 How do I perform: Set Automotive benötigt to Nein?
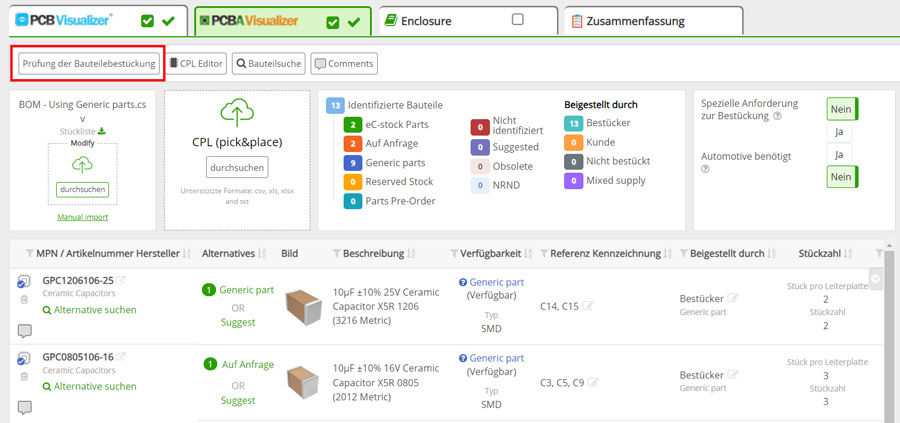pos(842,177)
